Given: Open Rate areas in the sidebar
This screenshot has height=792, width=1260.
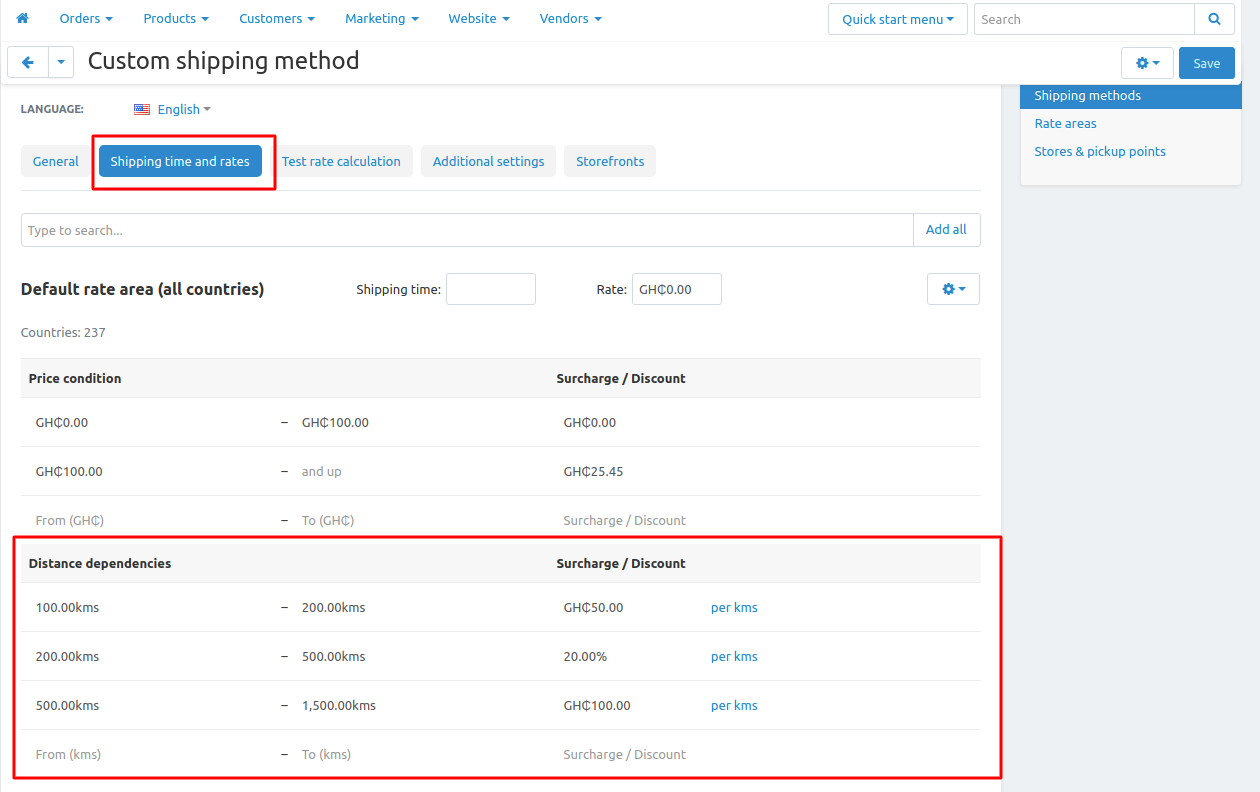Looking at the screenshot, I should tap(1065, 124).
